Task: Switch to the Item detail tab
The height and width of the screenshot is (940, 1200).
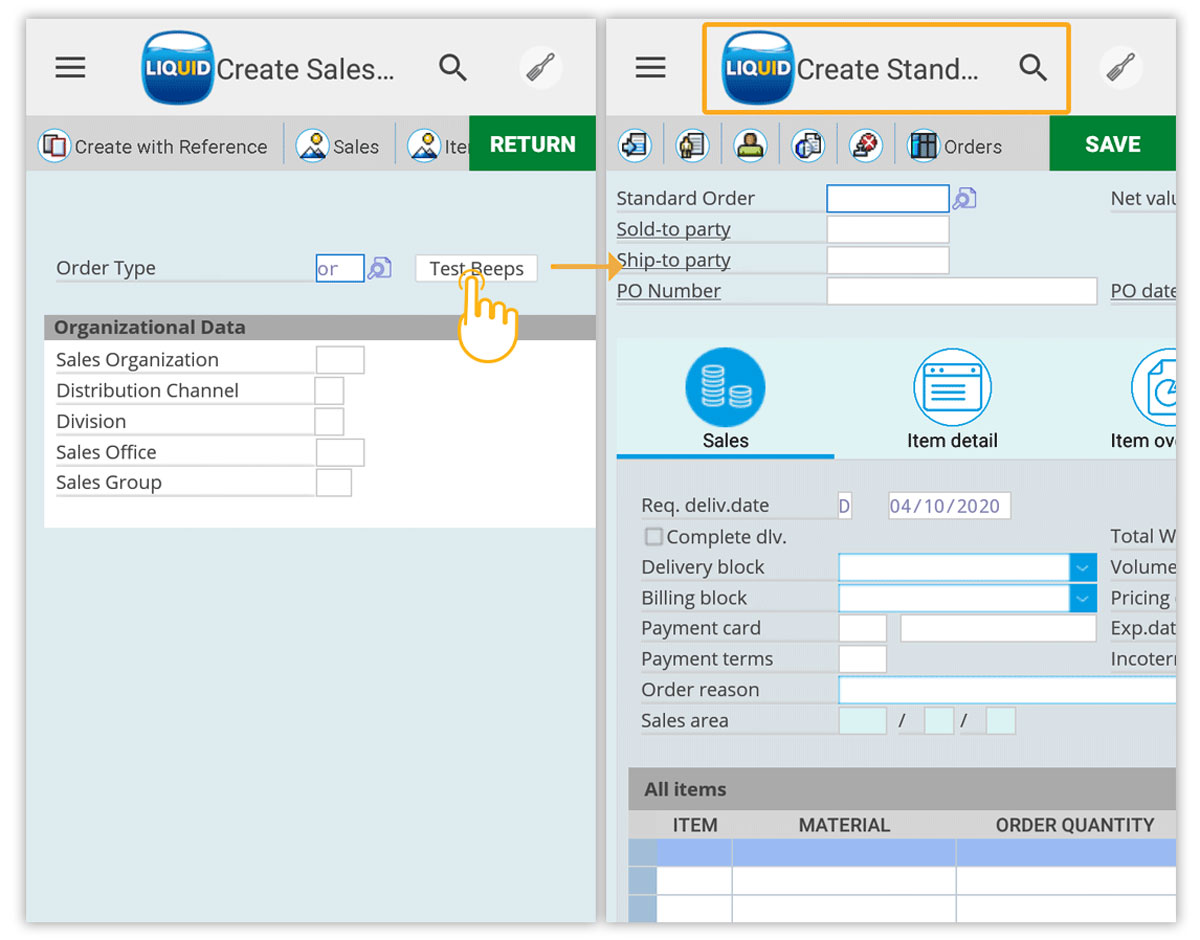Action: point(952,401)
